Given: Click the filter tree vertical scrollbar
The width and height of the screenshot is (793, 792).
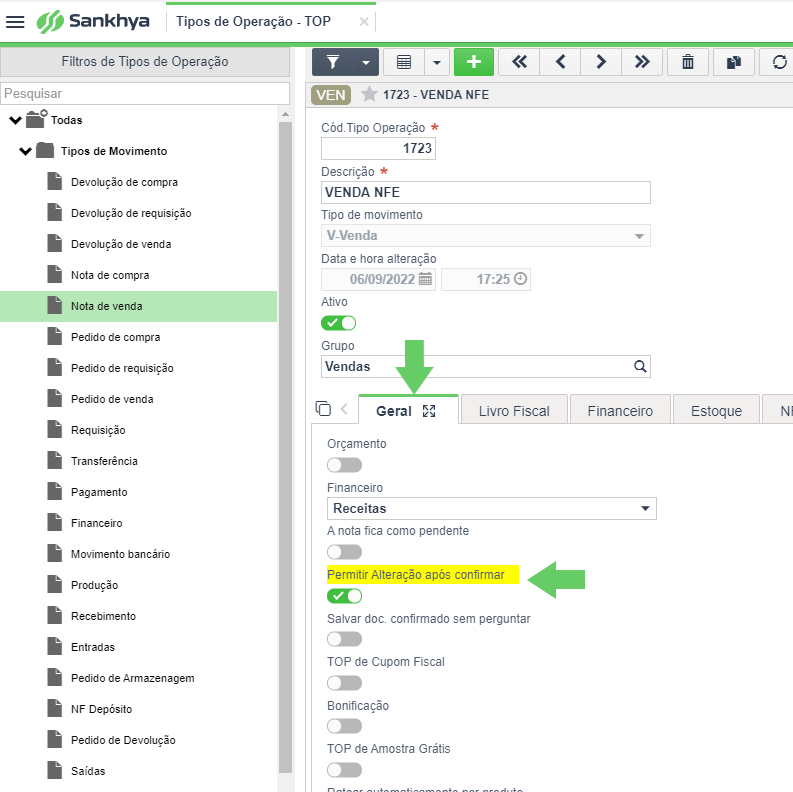Looking at the screenshot, I should [285, 448].
